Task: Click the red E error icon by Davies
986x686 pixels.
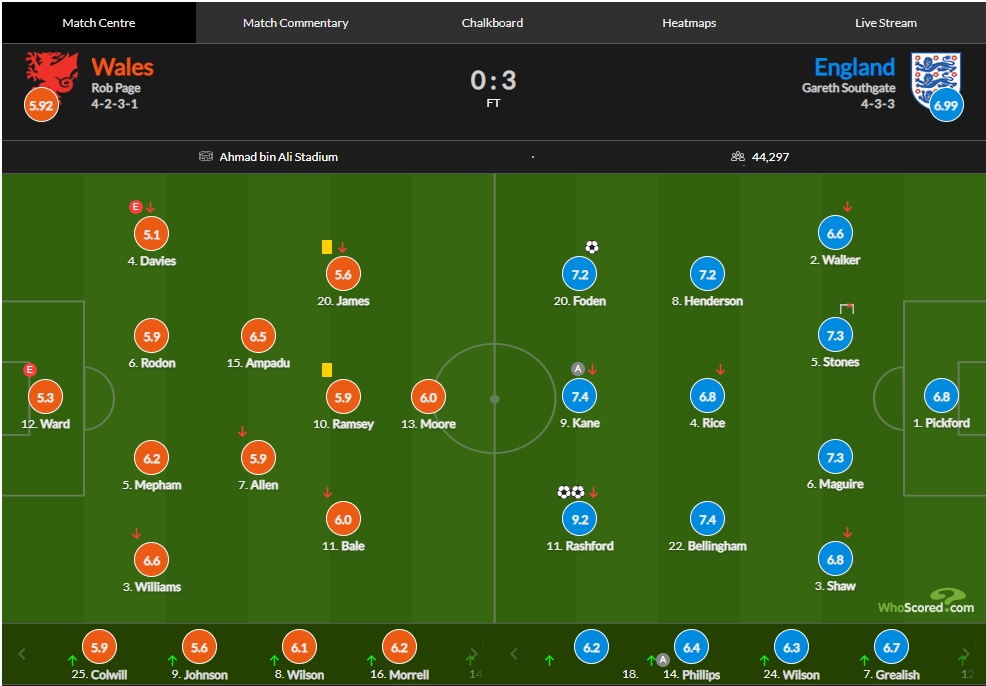Action: [x=135, y=206]
